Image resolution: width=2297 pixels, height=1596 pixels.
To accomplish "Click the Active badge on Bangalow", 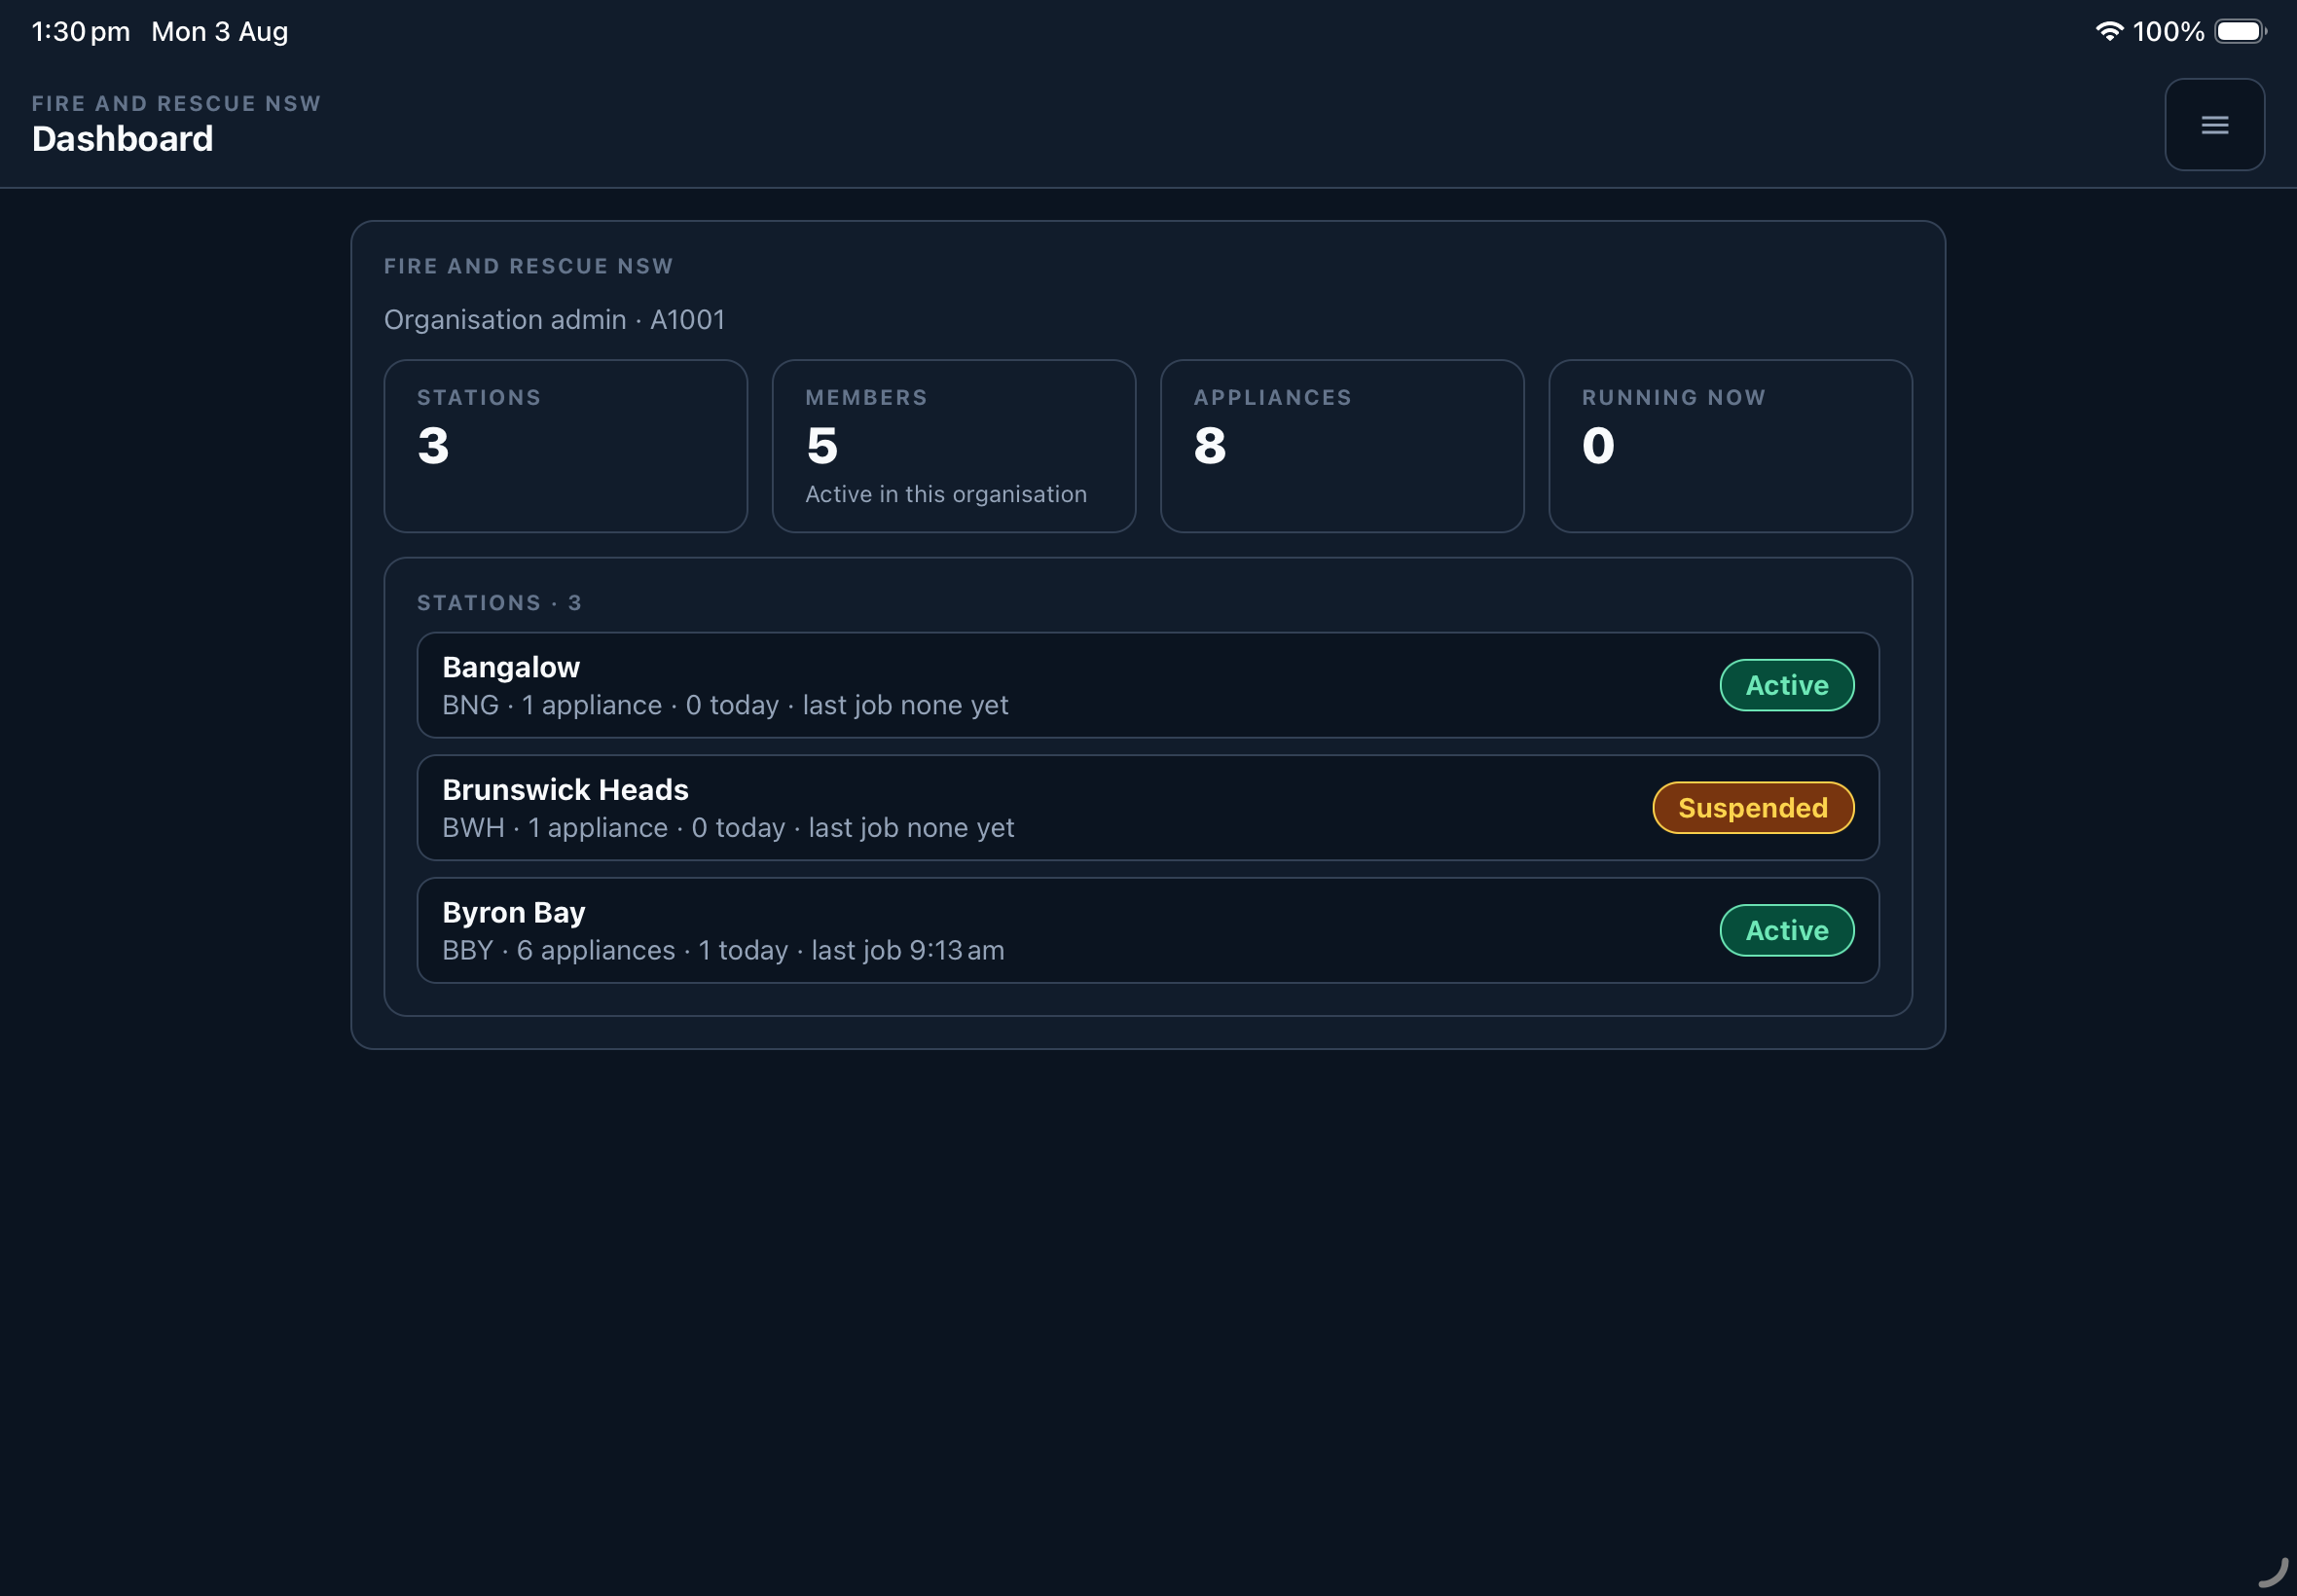I will tap(1786, 685).
